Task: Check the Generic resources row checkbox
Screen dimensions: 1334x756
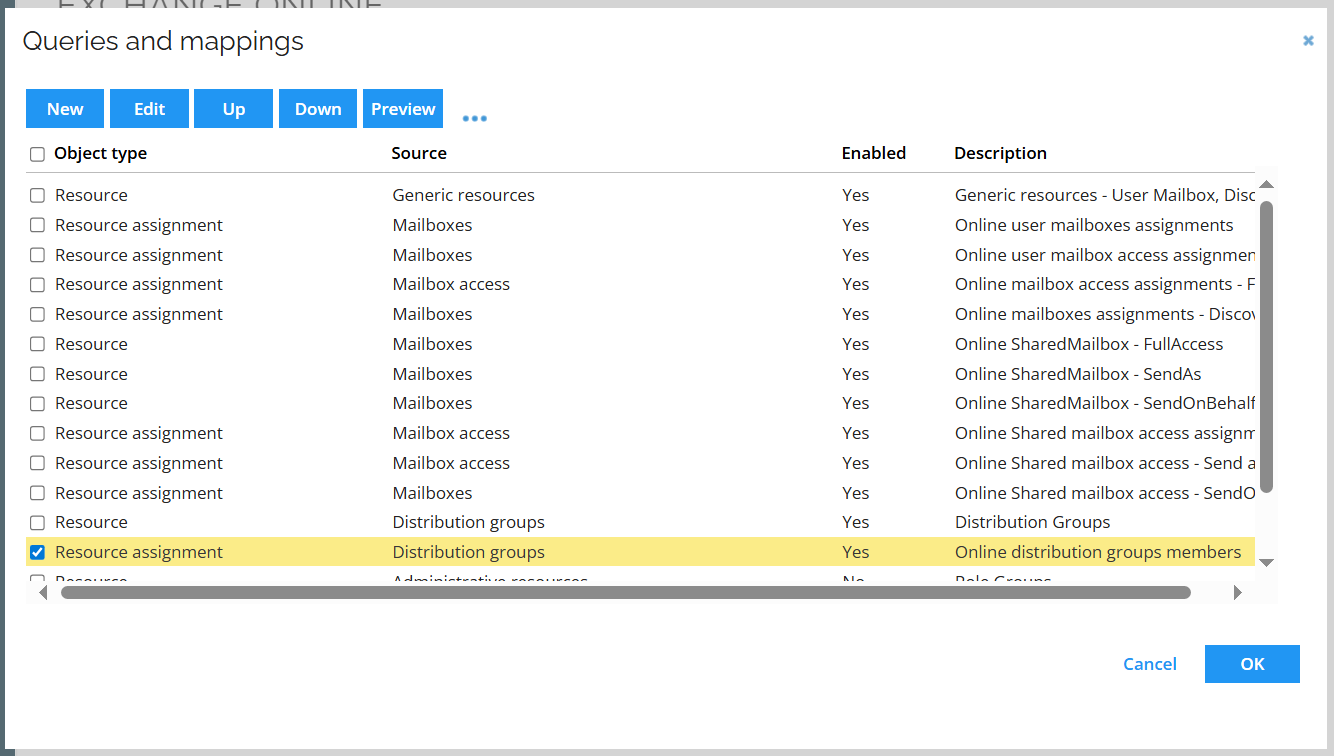Action: click(37, 195)
